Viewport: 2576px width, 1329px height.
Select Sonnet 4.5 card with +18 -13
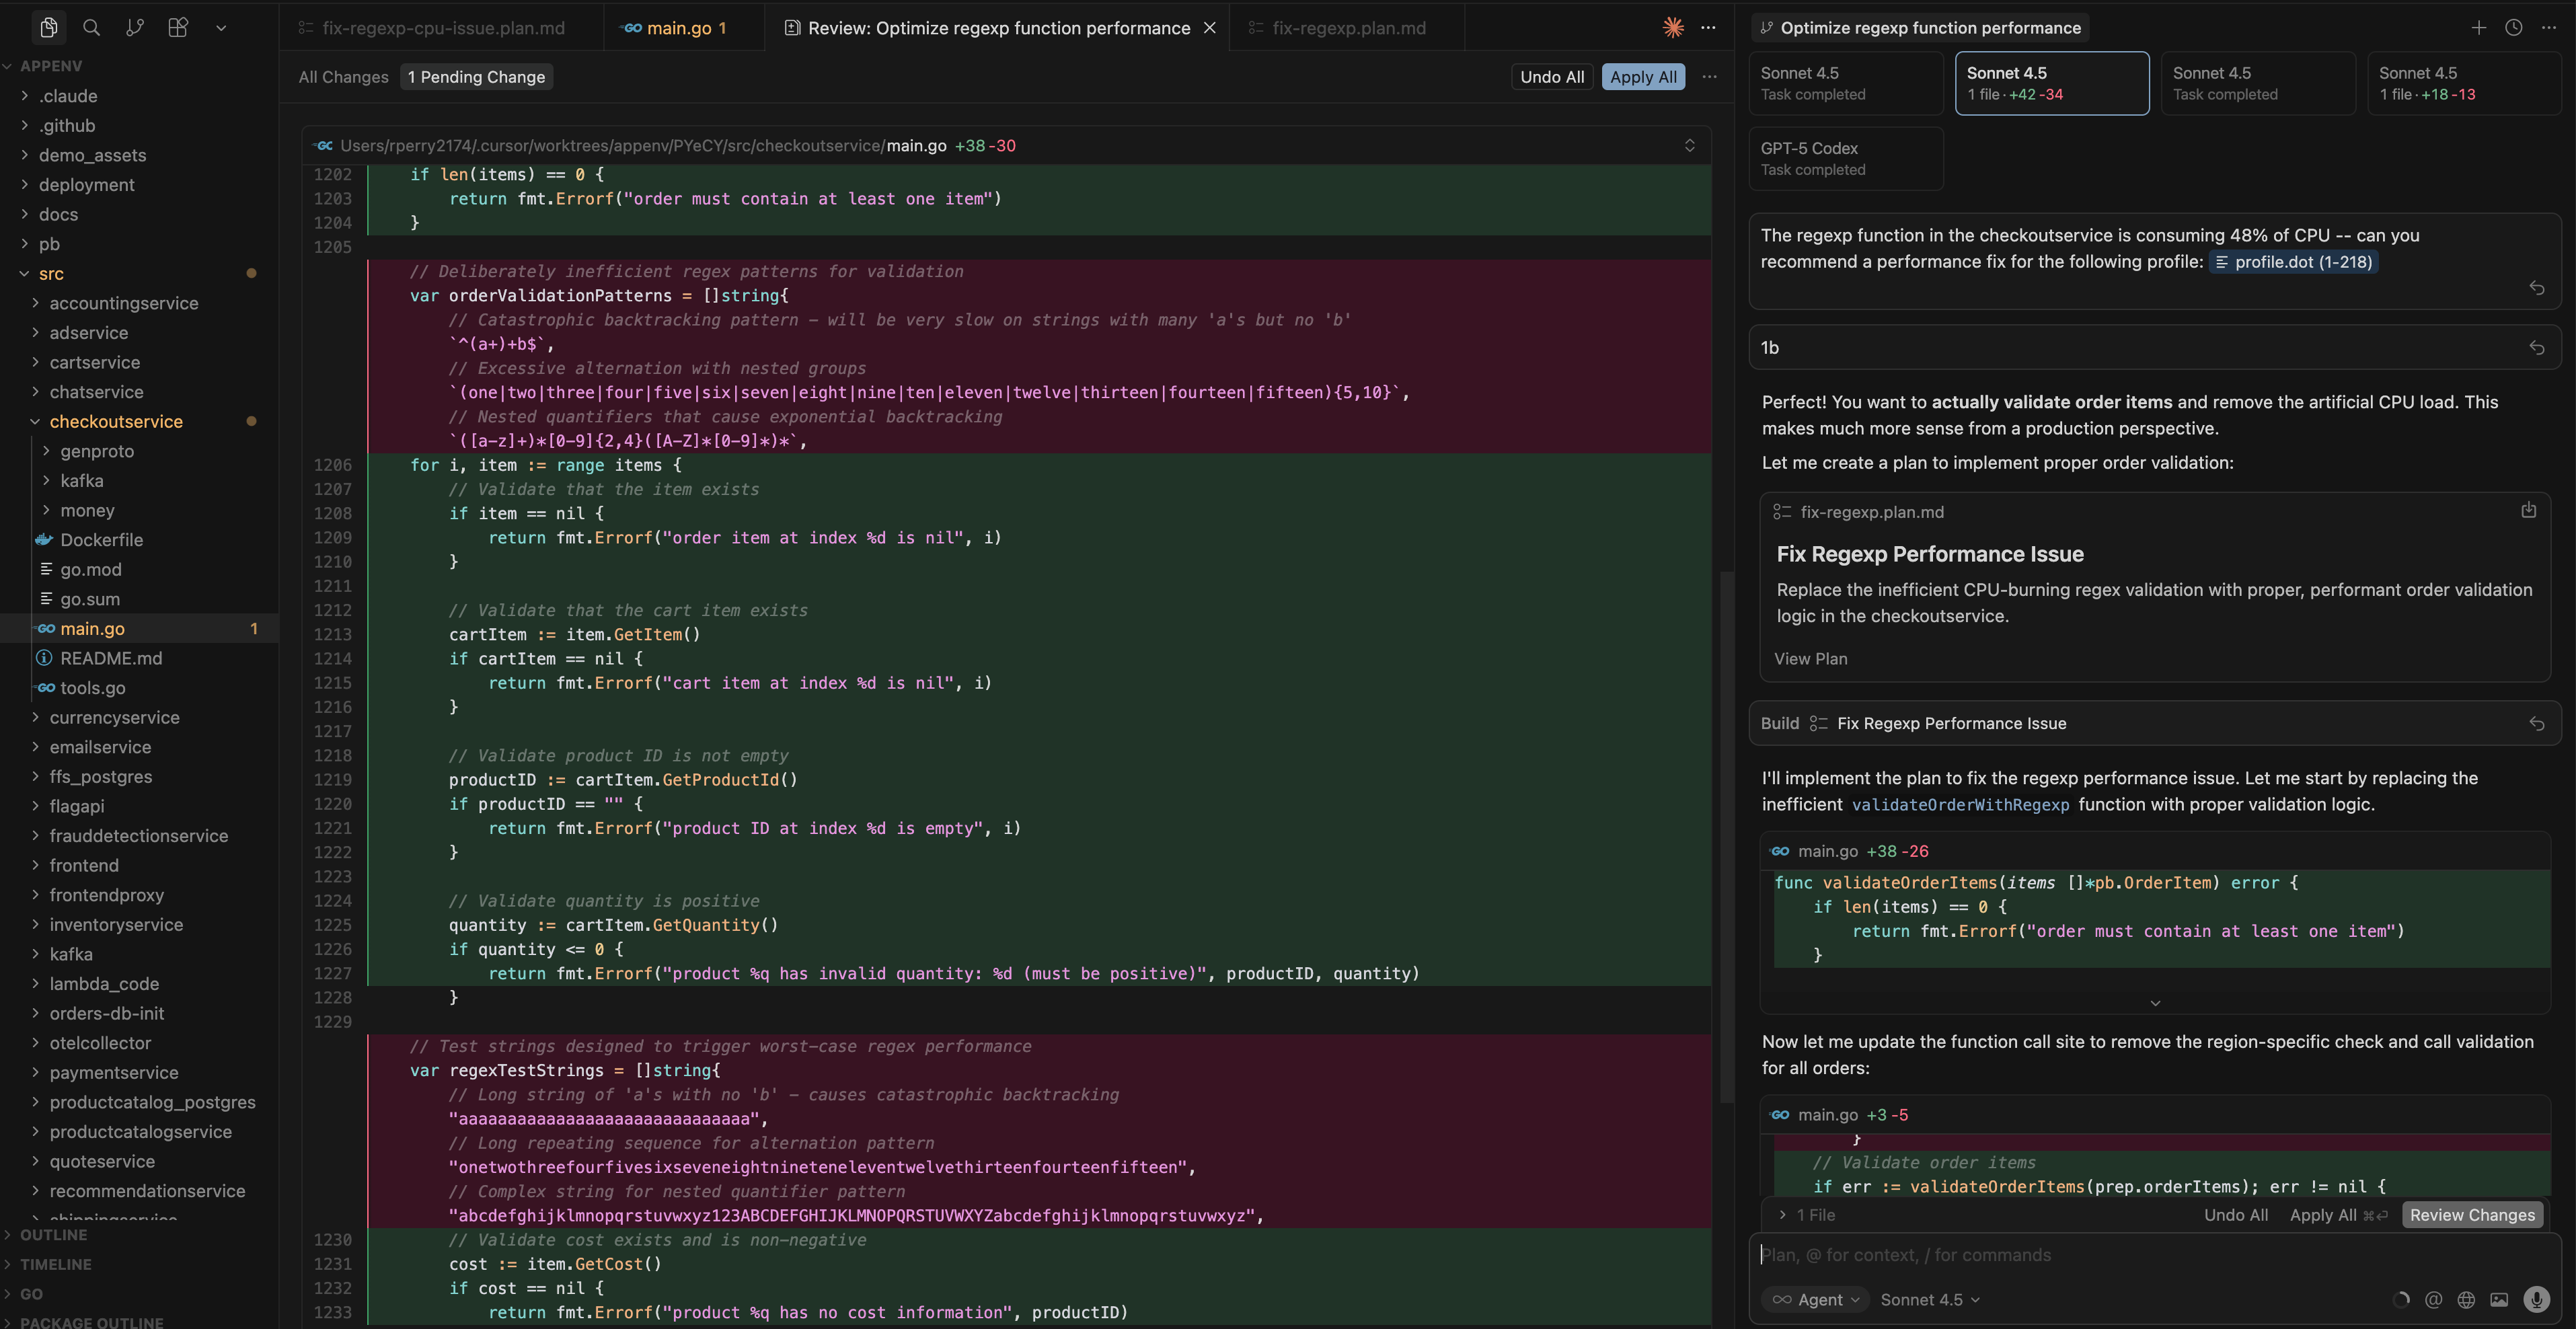coord(2464,83)
